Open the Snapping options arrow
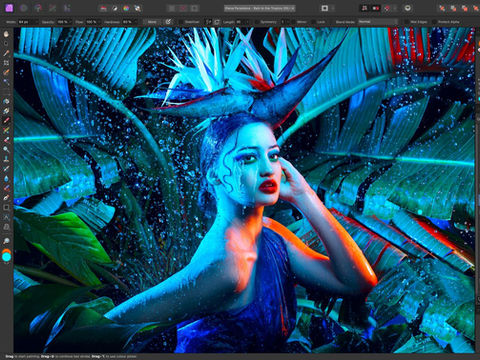The width and height of the screenshot is (480, 360). coord(394,8)
